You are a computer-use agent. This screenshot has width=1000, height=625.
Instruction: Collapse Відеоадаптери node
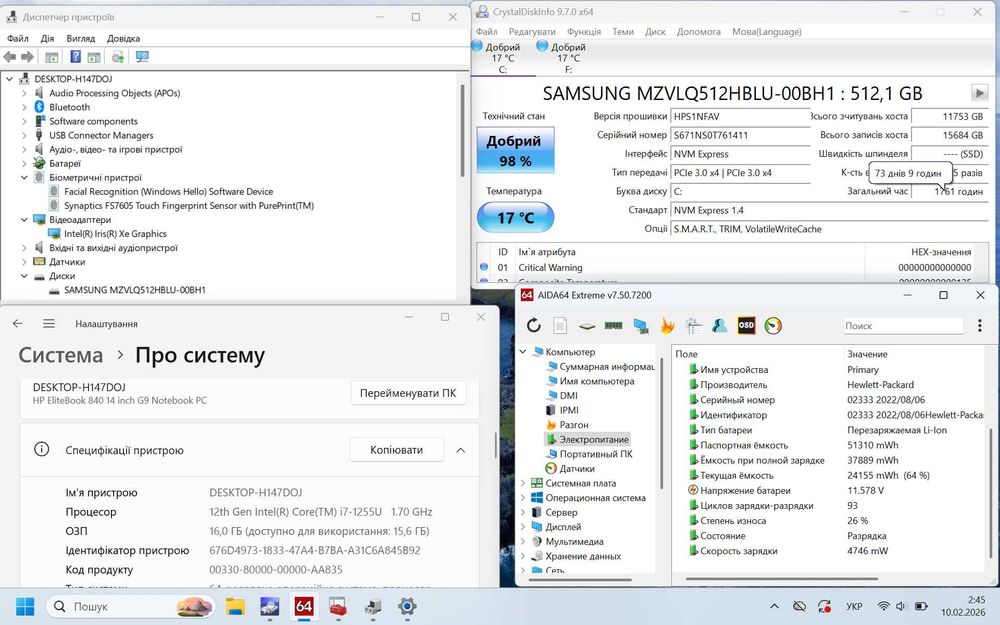(x=24, y=219)
